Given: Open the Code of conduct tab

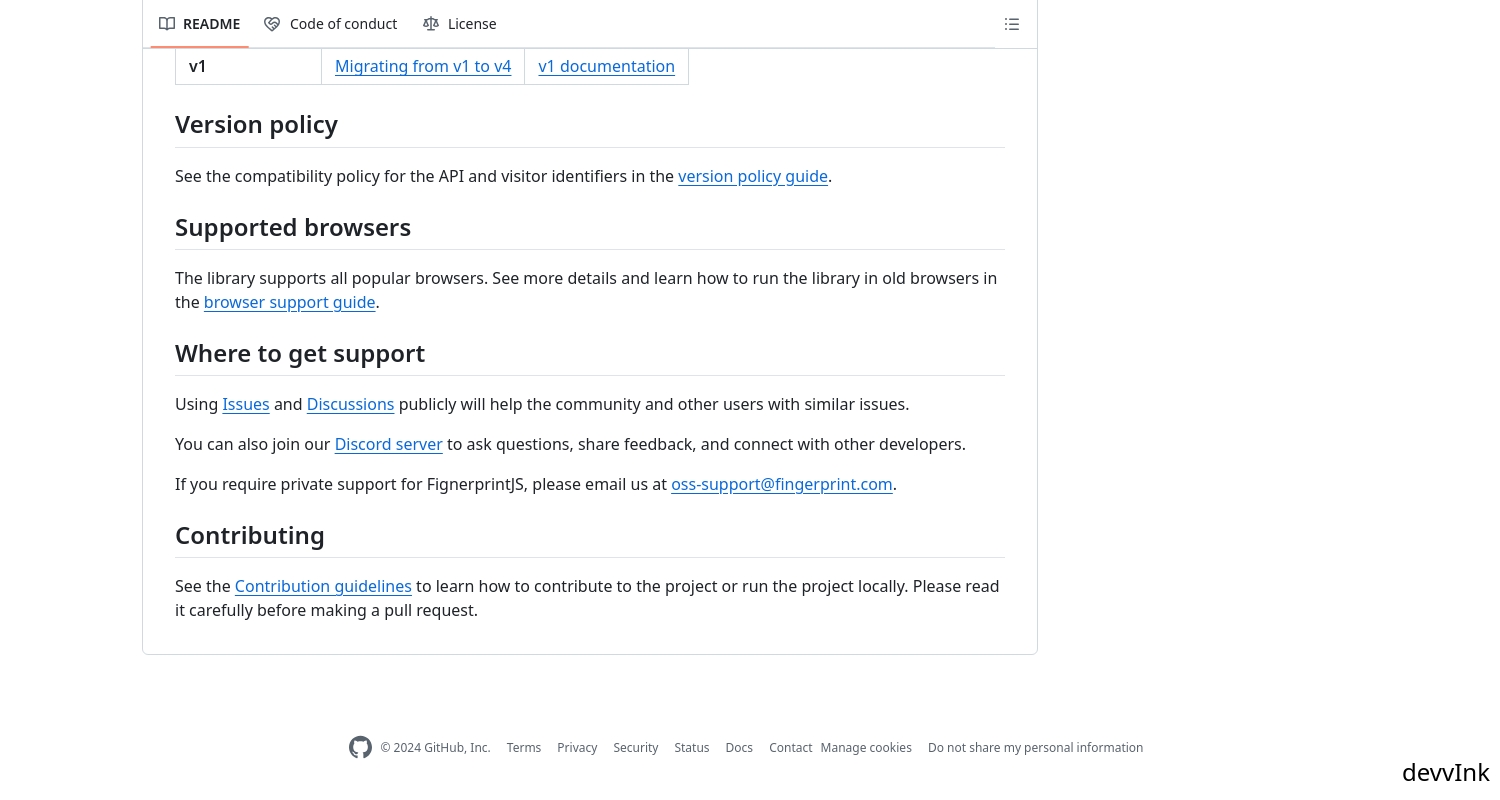Looking at the screenshot, I should point(331,24).
